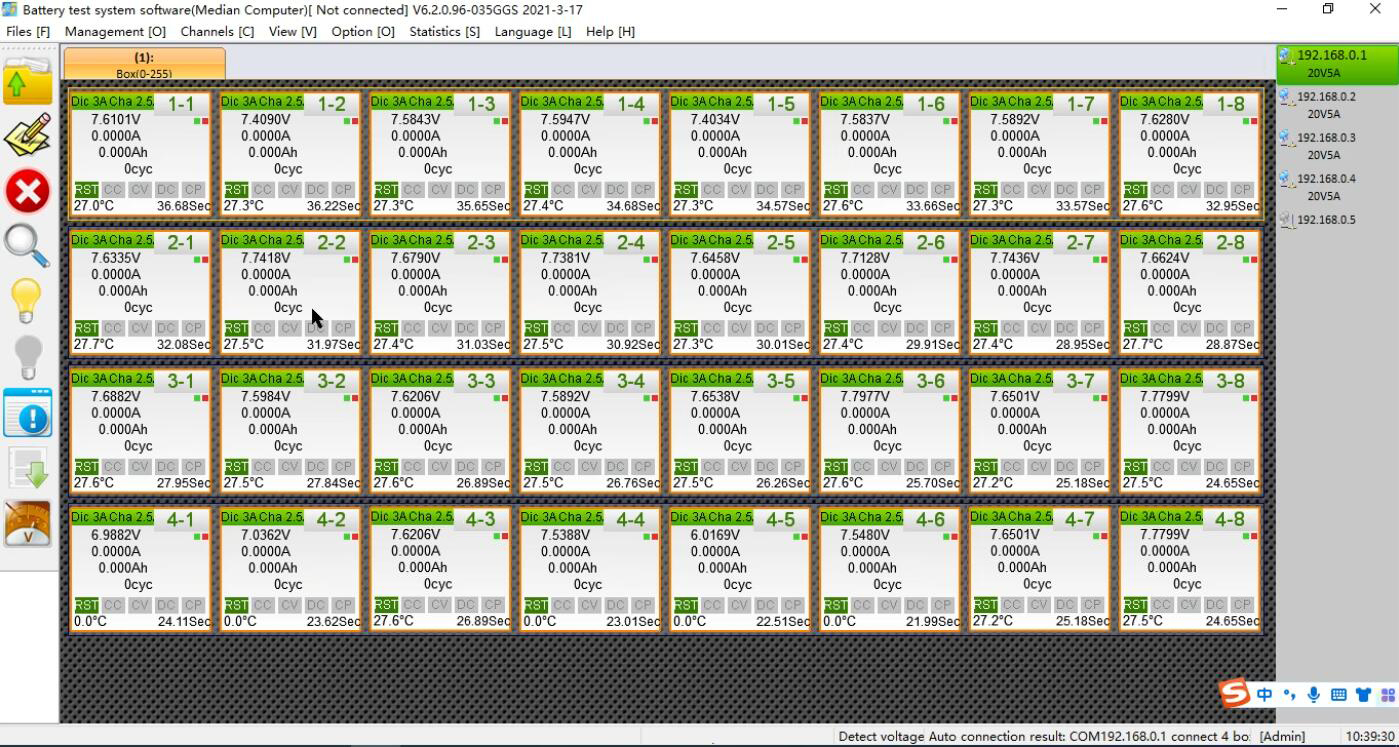Select device 192.168.0.3 in the list
The image size is (1399, 747).
1326,145
